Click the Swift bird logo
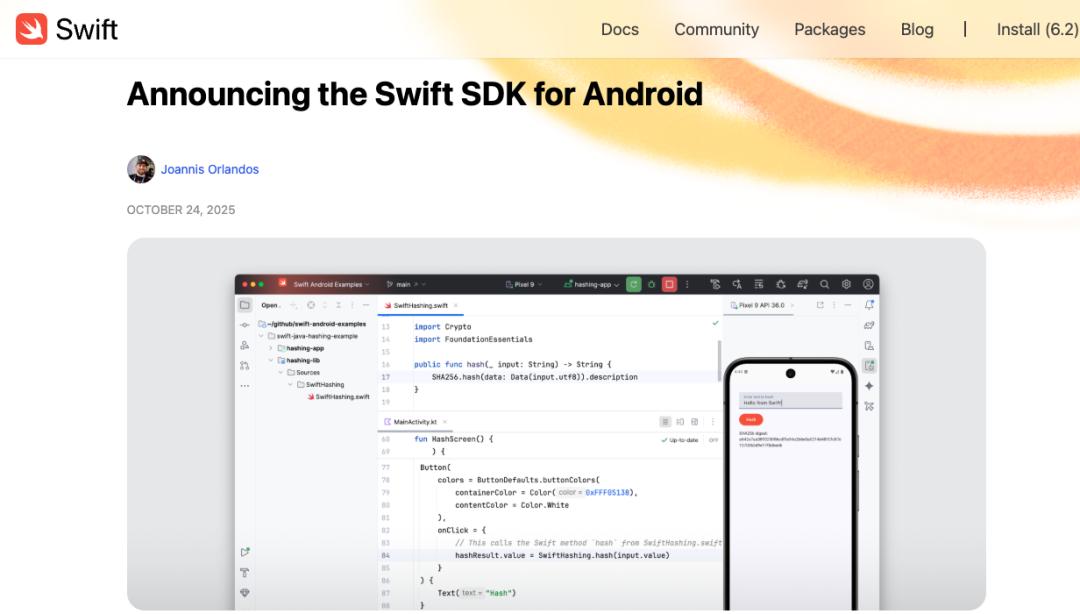 [32, 29]
